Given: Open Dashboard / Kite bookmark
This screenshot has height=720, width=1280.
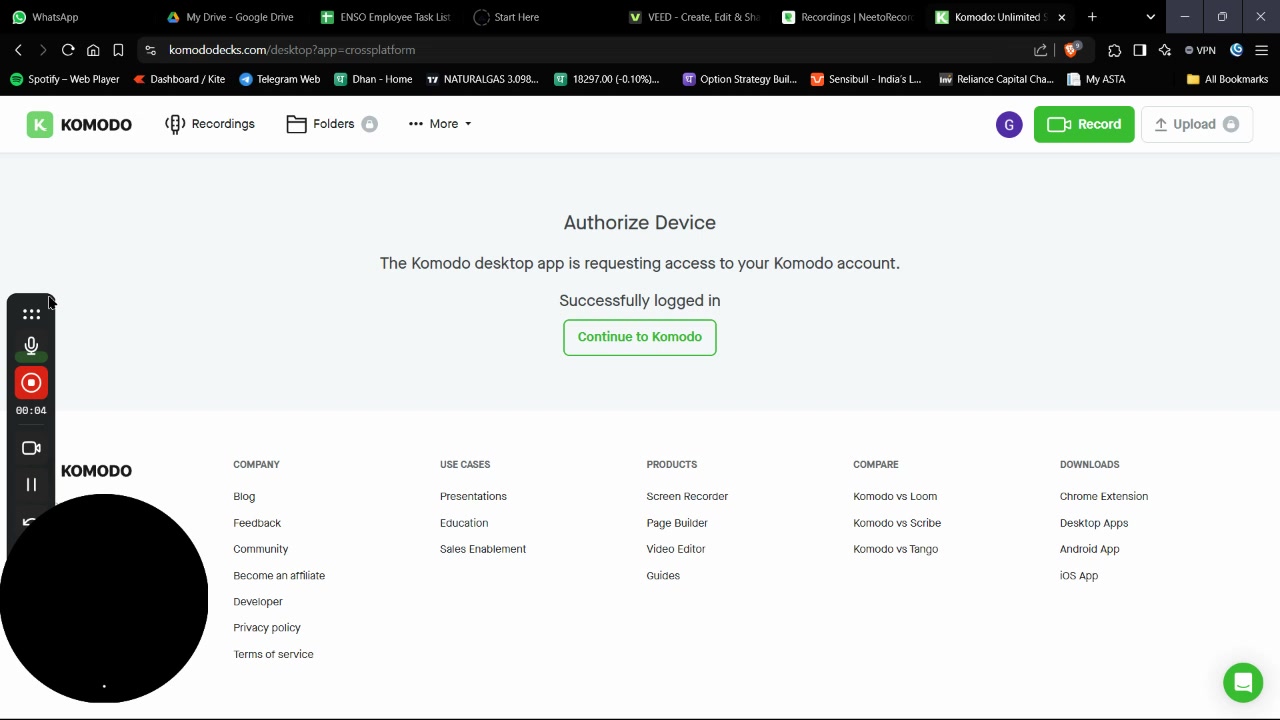Looking at the screenshot, I should click(x=179, y=79).
